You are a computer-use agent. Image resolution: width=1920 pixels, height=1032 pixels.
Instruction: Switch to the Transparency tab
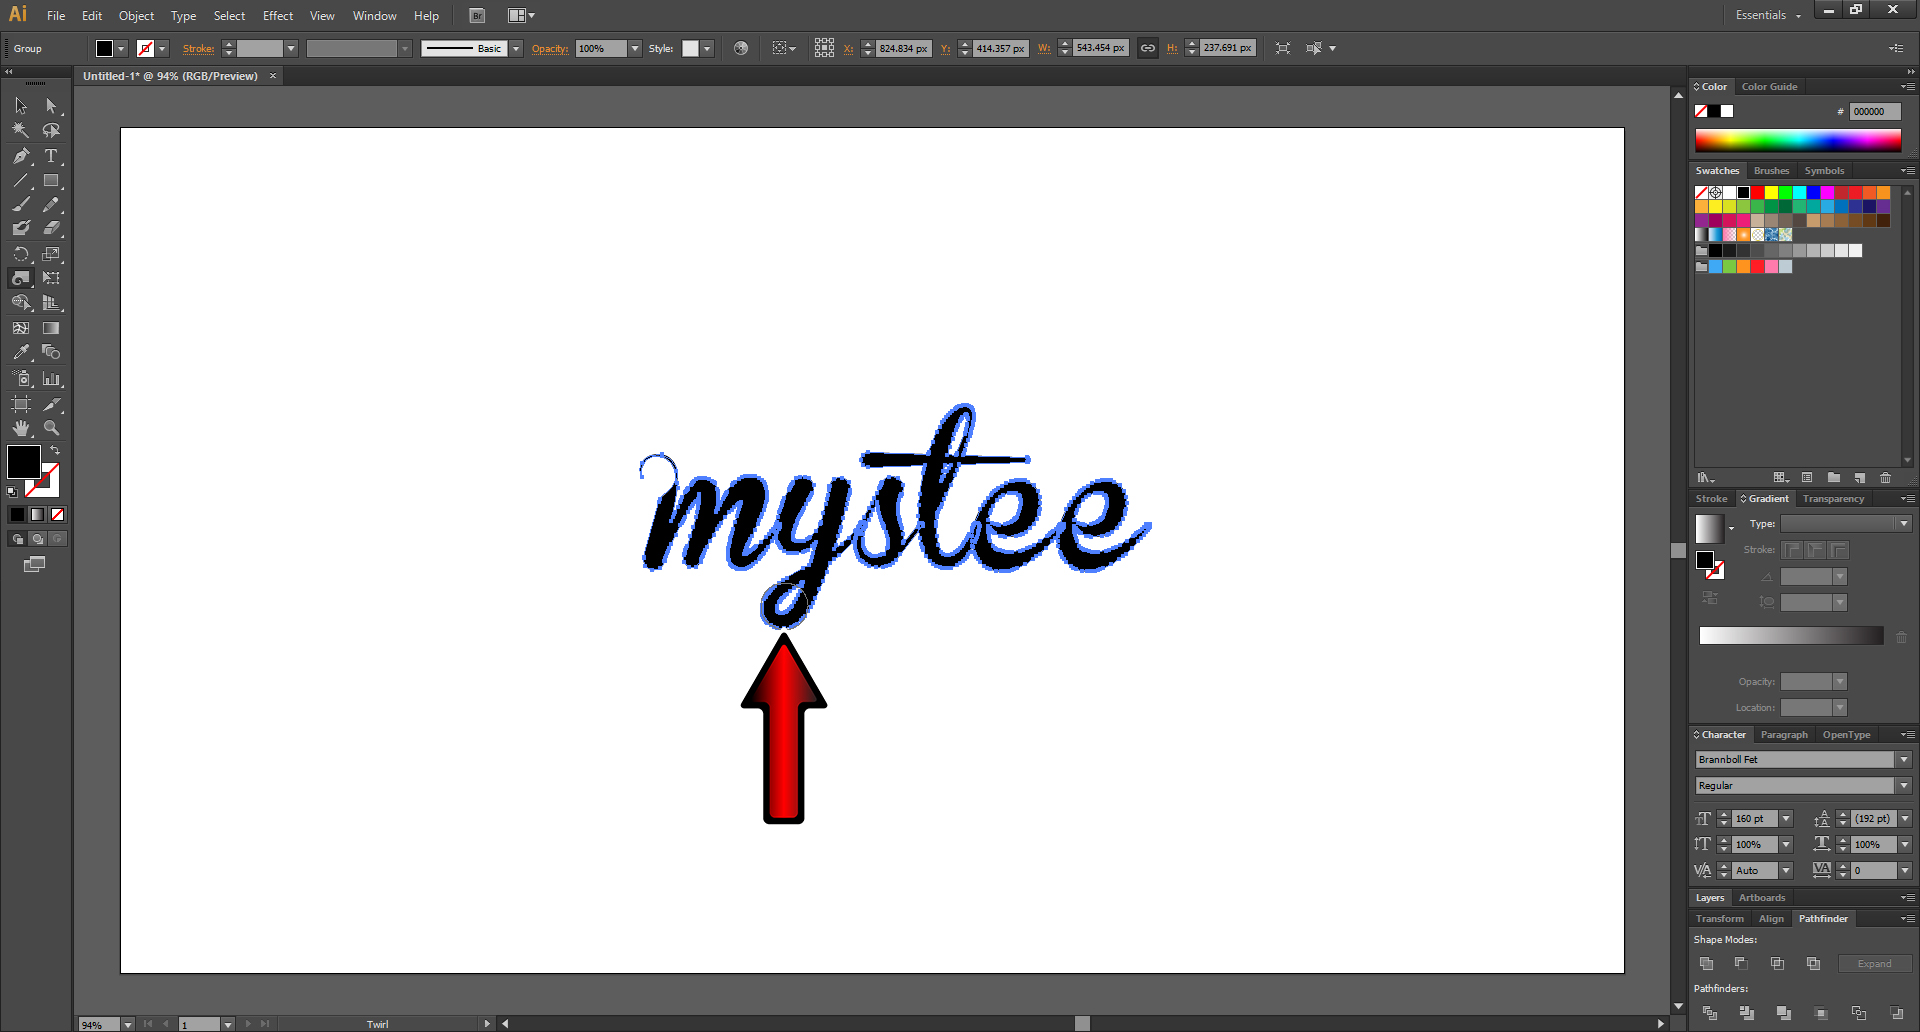point(1833,499)
